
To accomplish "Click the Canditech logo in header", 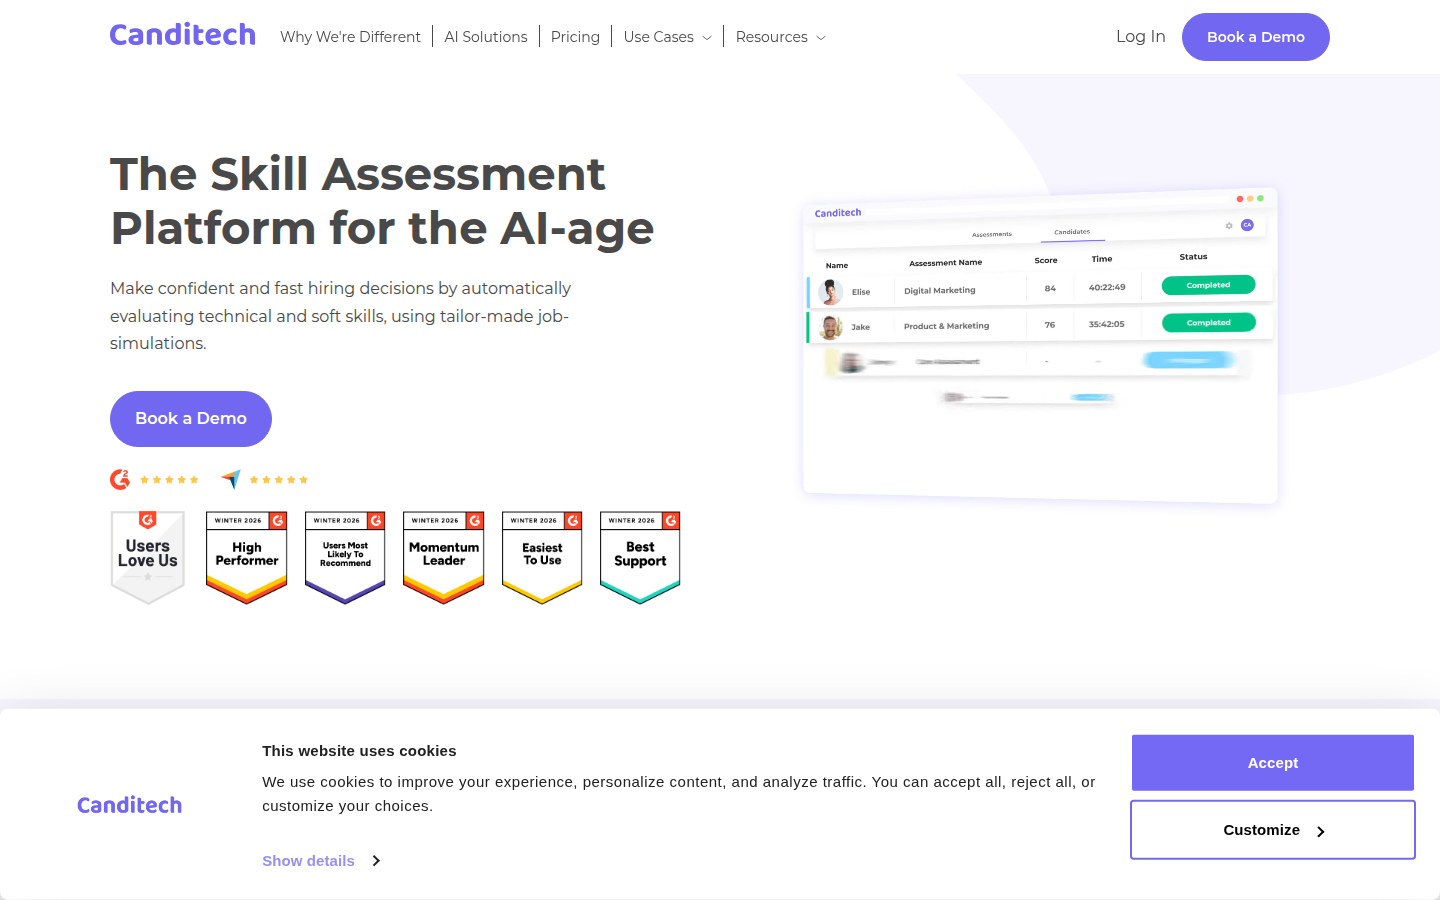I will [x=182, y=35].
